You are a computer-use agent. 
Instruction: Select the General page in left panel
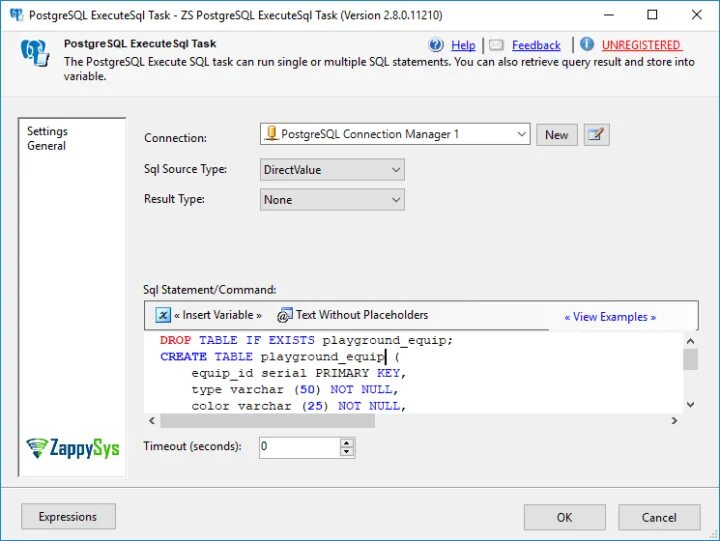46,146
